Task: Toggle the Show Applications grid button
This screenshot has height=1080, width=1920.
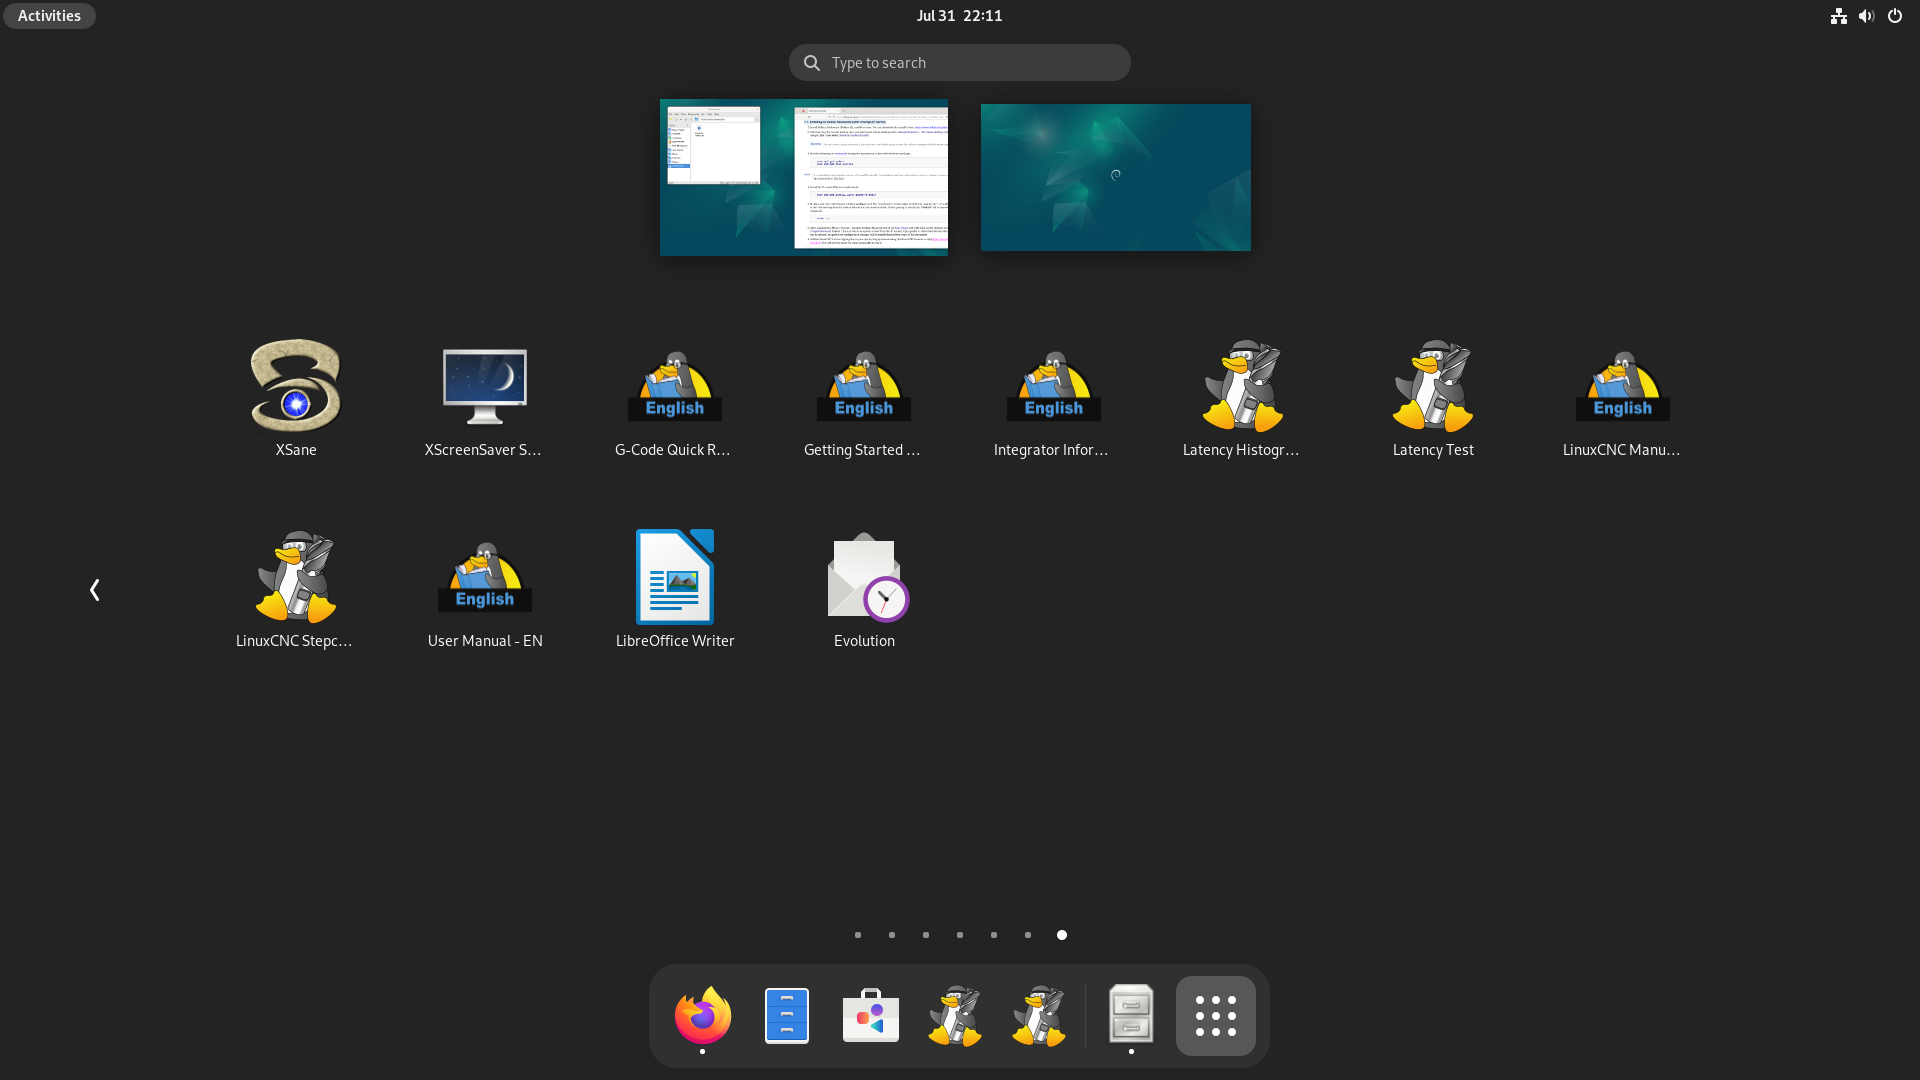Action: pos(1216,1016)
